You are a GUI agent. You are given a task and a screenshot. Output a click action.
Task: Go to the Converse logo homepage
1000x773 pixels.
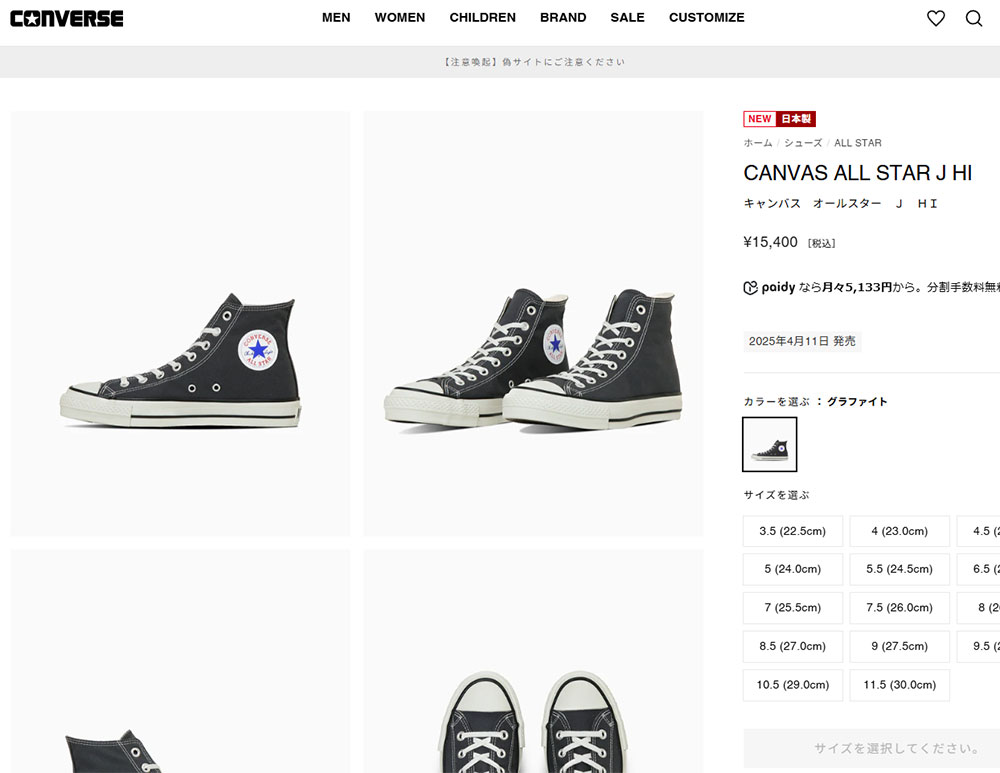(67, 18)
